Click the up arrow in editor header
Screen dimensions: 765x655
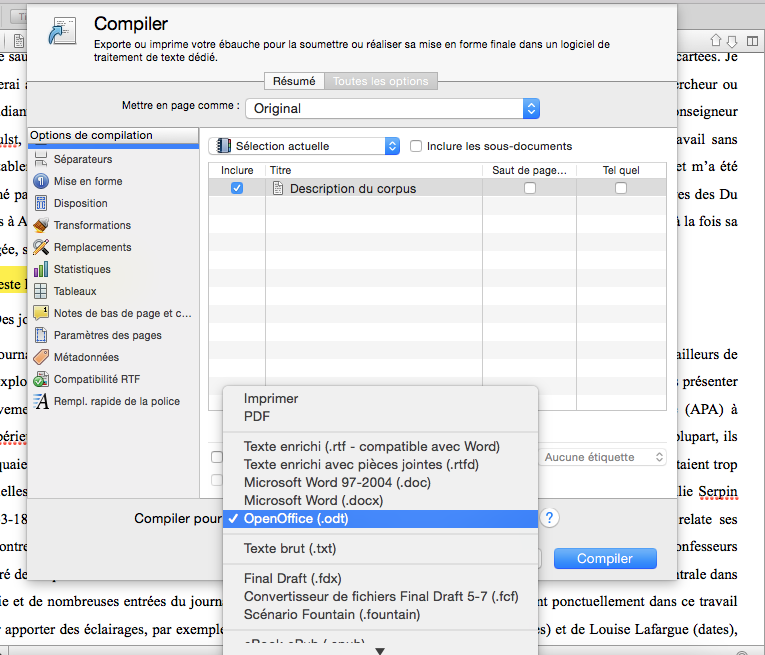(x=716, y=40)
